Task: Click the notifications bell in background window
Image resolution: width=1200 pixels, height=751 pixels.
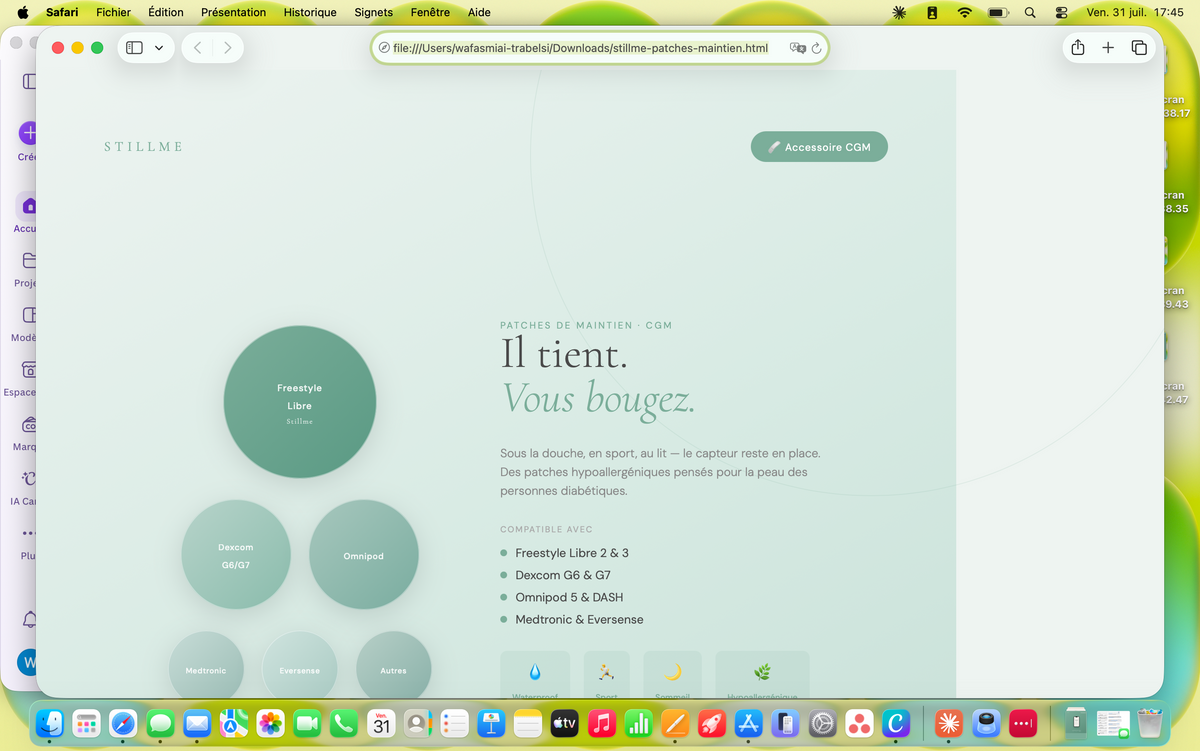Action: click(29, 621)
